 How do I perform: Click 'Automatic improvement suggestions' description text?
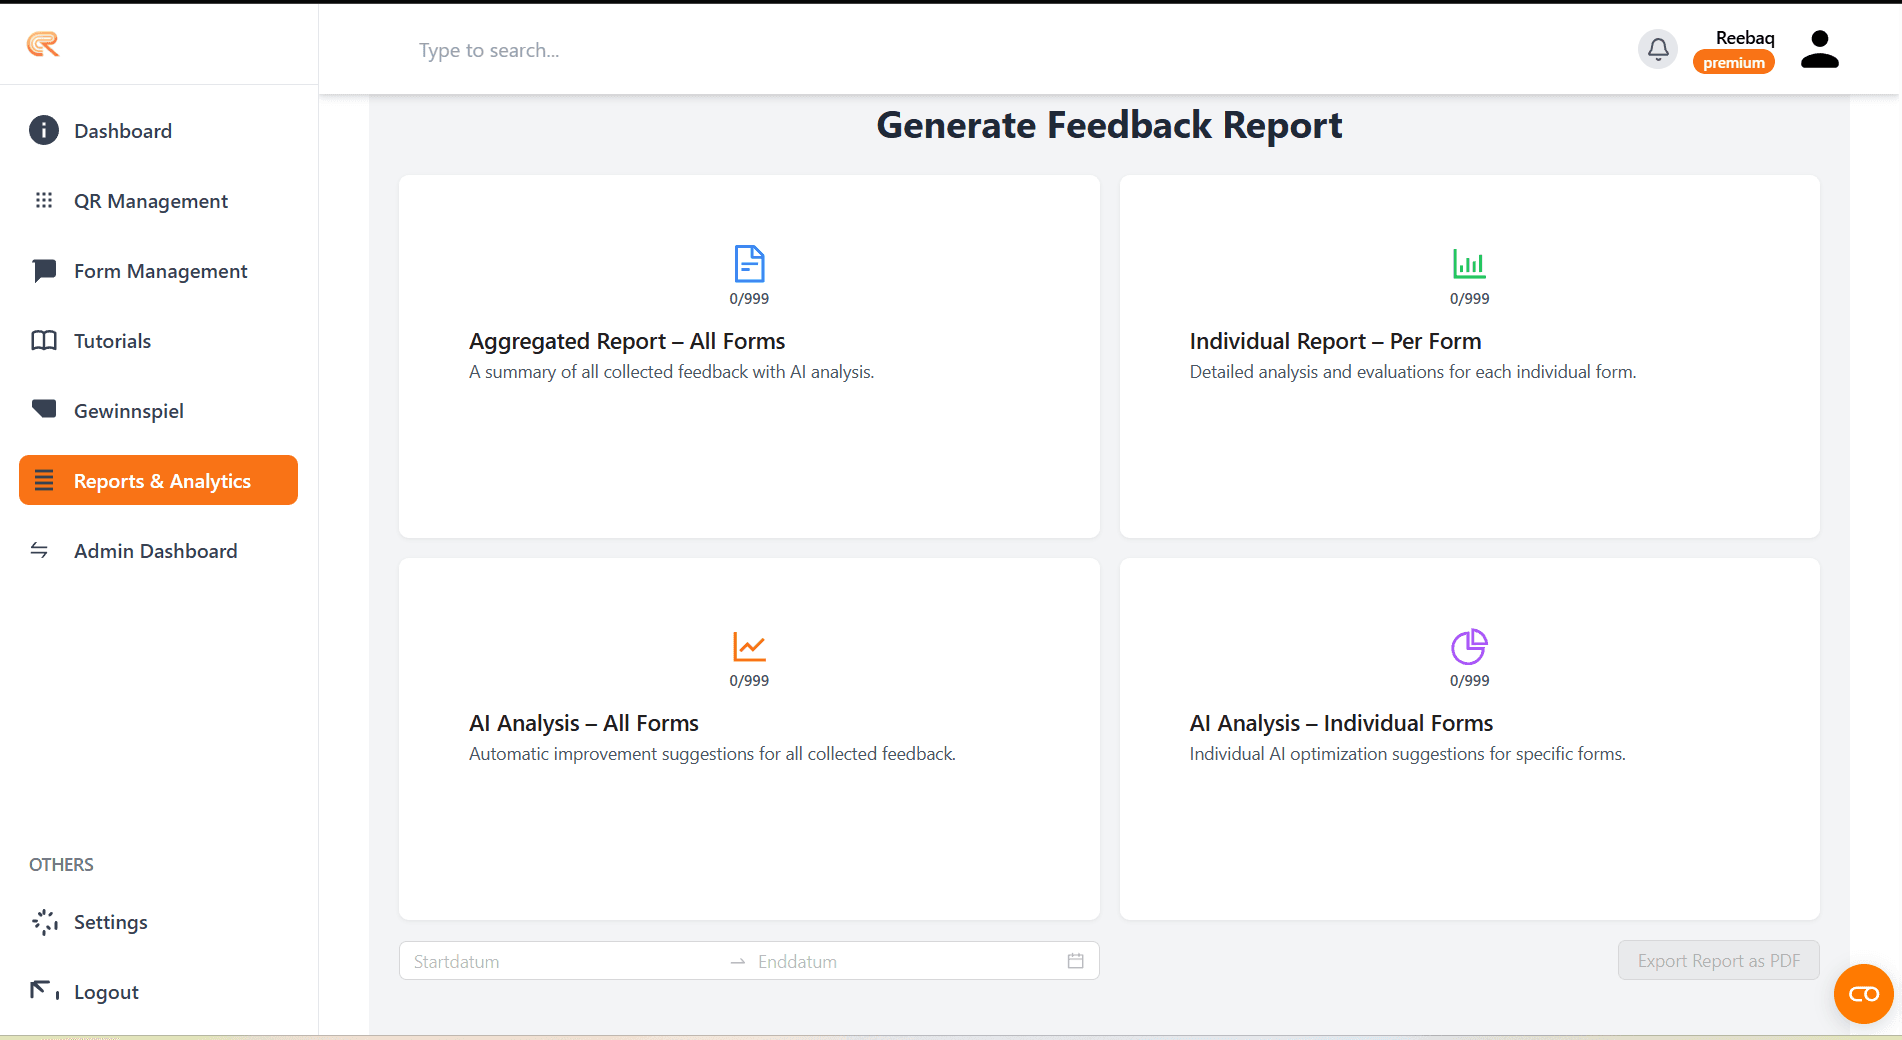(712, 754)
